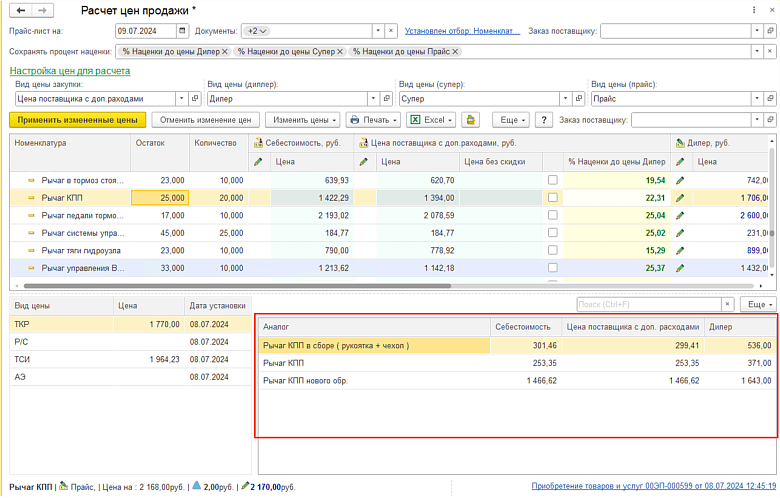Open Сохранять процент наценки dropdown arrow
The width and height of the screenshot is (780, 498).
(x=757, y=51)
